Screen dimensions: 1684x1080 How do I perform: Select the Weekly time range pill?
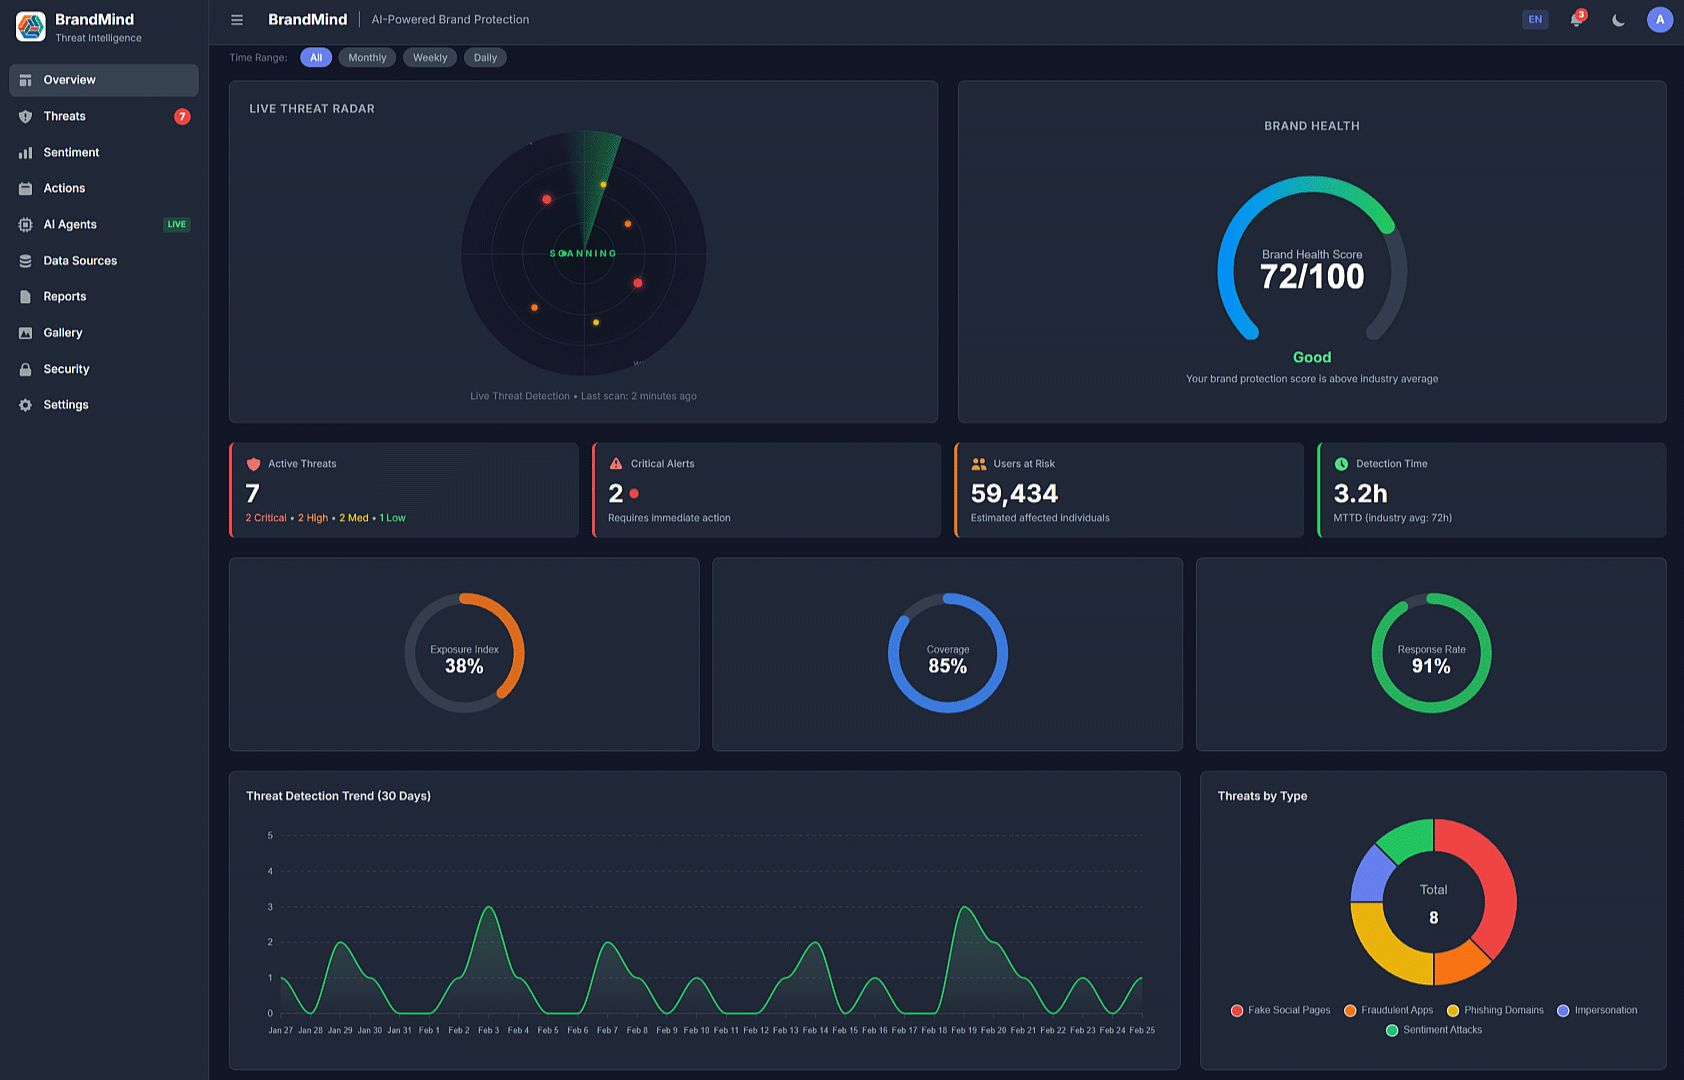point(430,57)
